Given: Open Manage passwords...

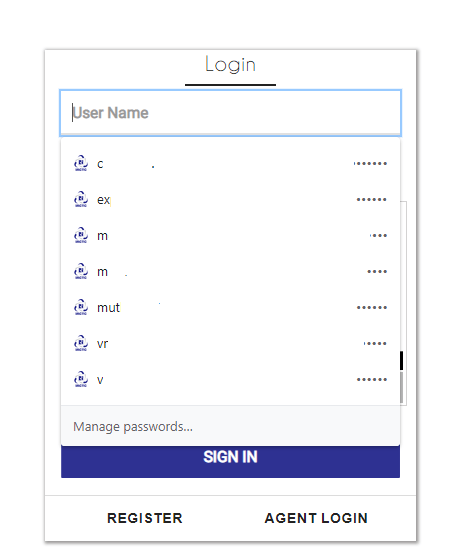Looking at the screenshot, I should coord(133,427).
